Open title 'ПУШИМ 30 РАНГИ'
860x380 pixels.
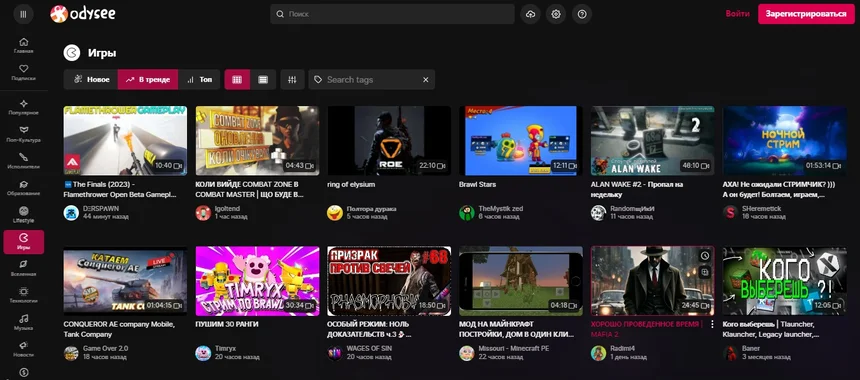[227, 325]
